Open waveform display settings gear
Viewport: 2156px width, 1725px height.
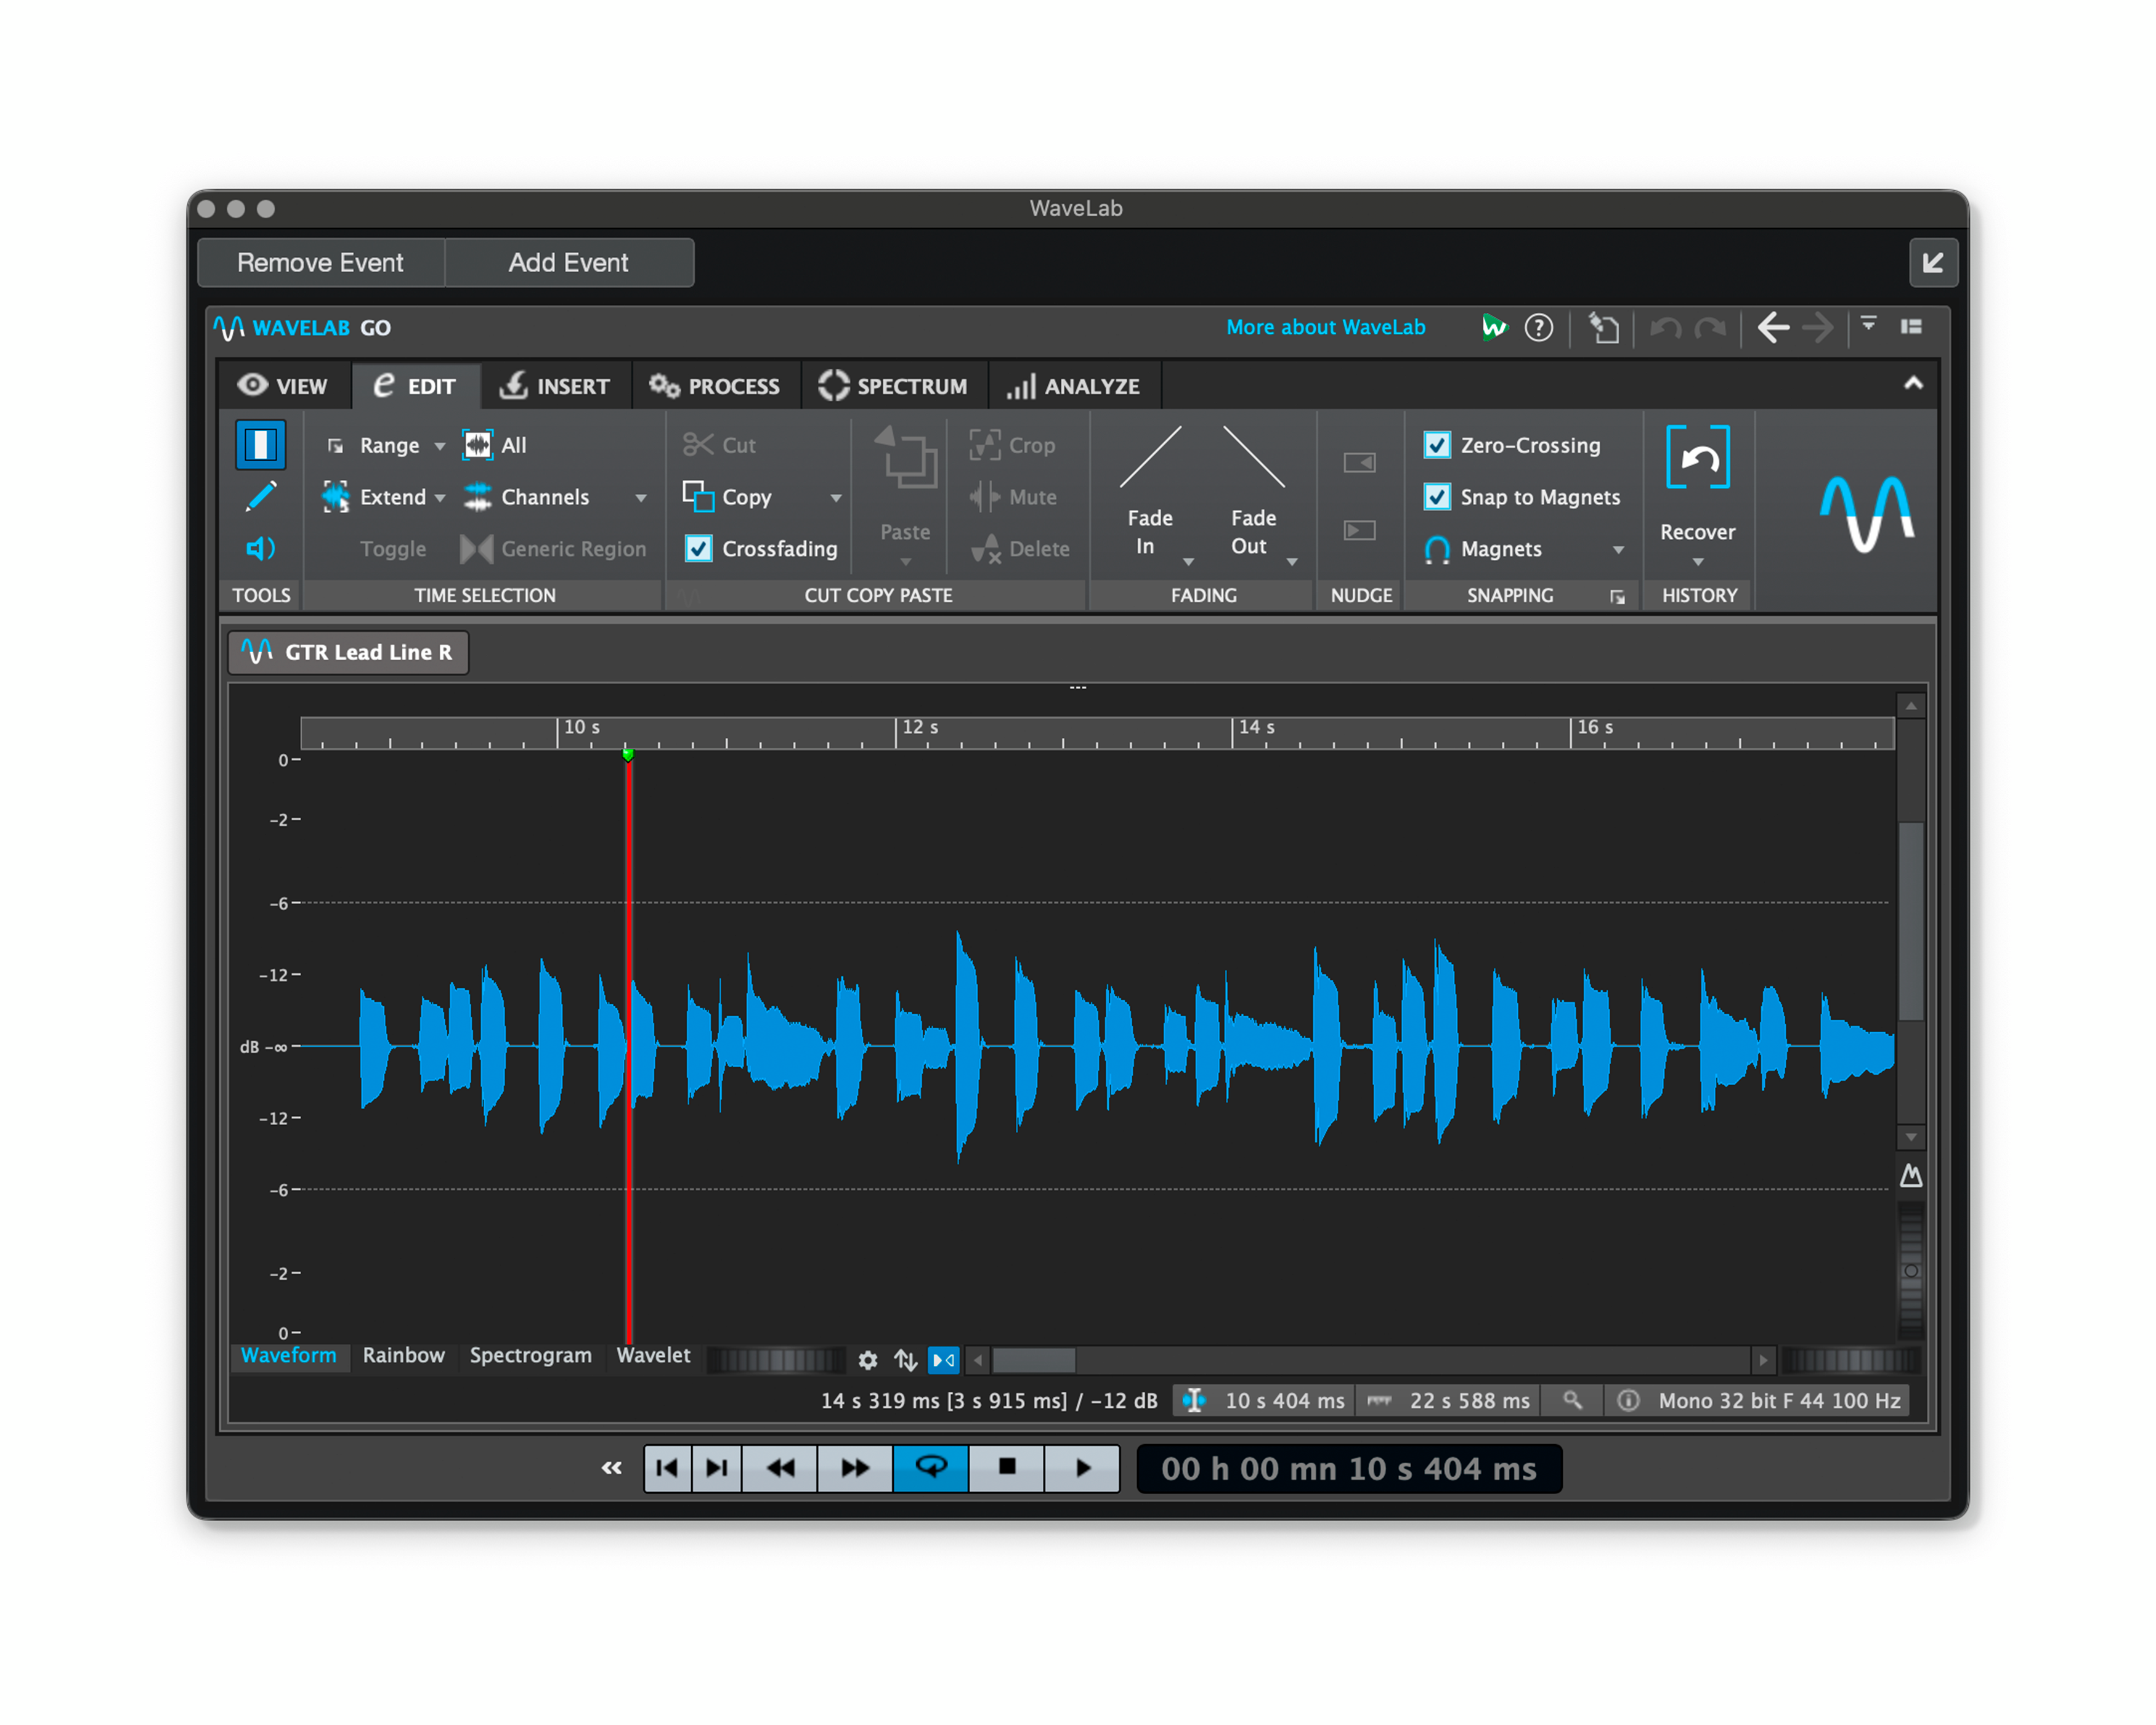867,1360
